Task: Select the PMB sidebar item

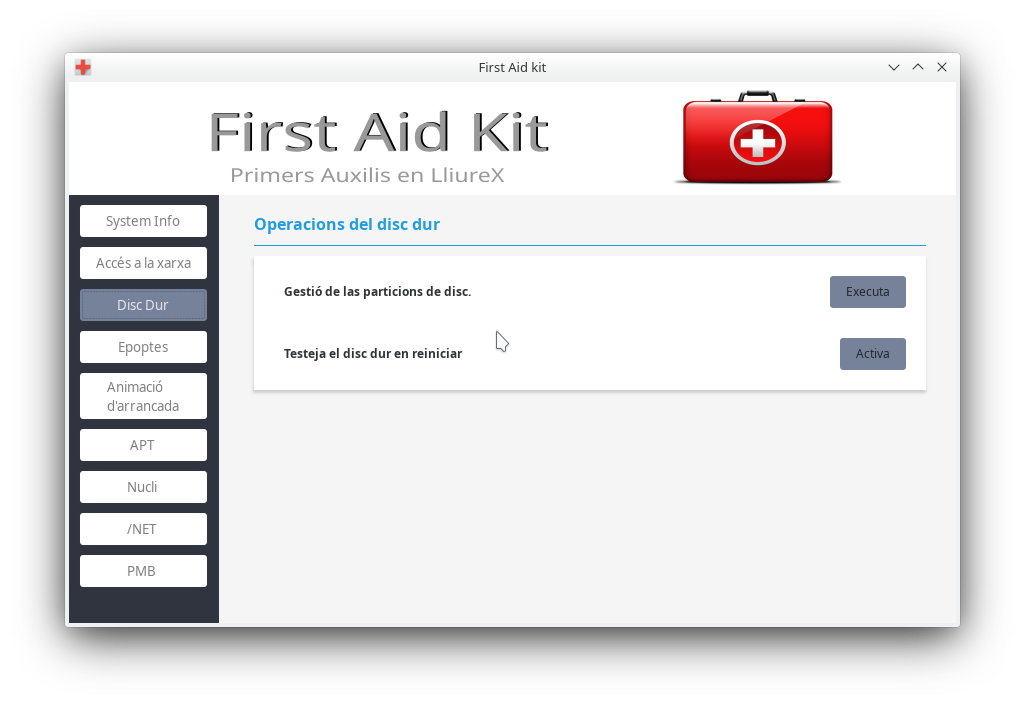Action: coord(143,571)
